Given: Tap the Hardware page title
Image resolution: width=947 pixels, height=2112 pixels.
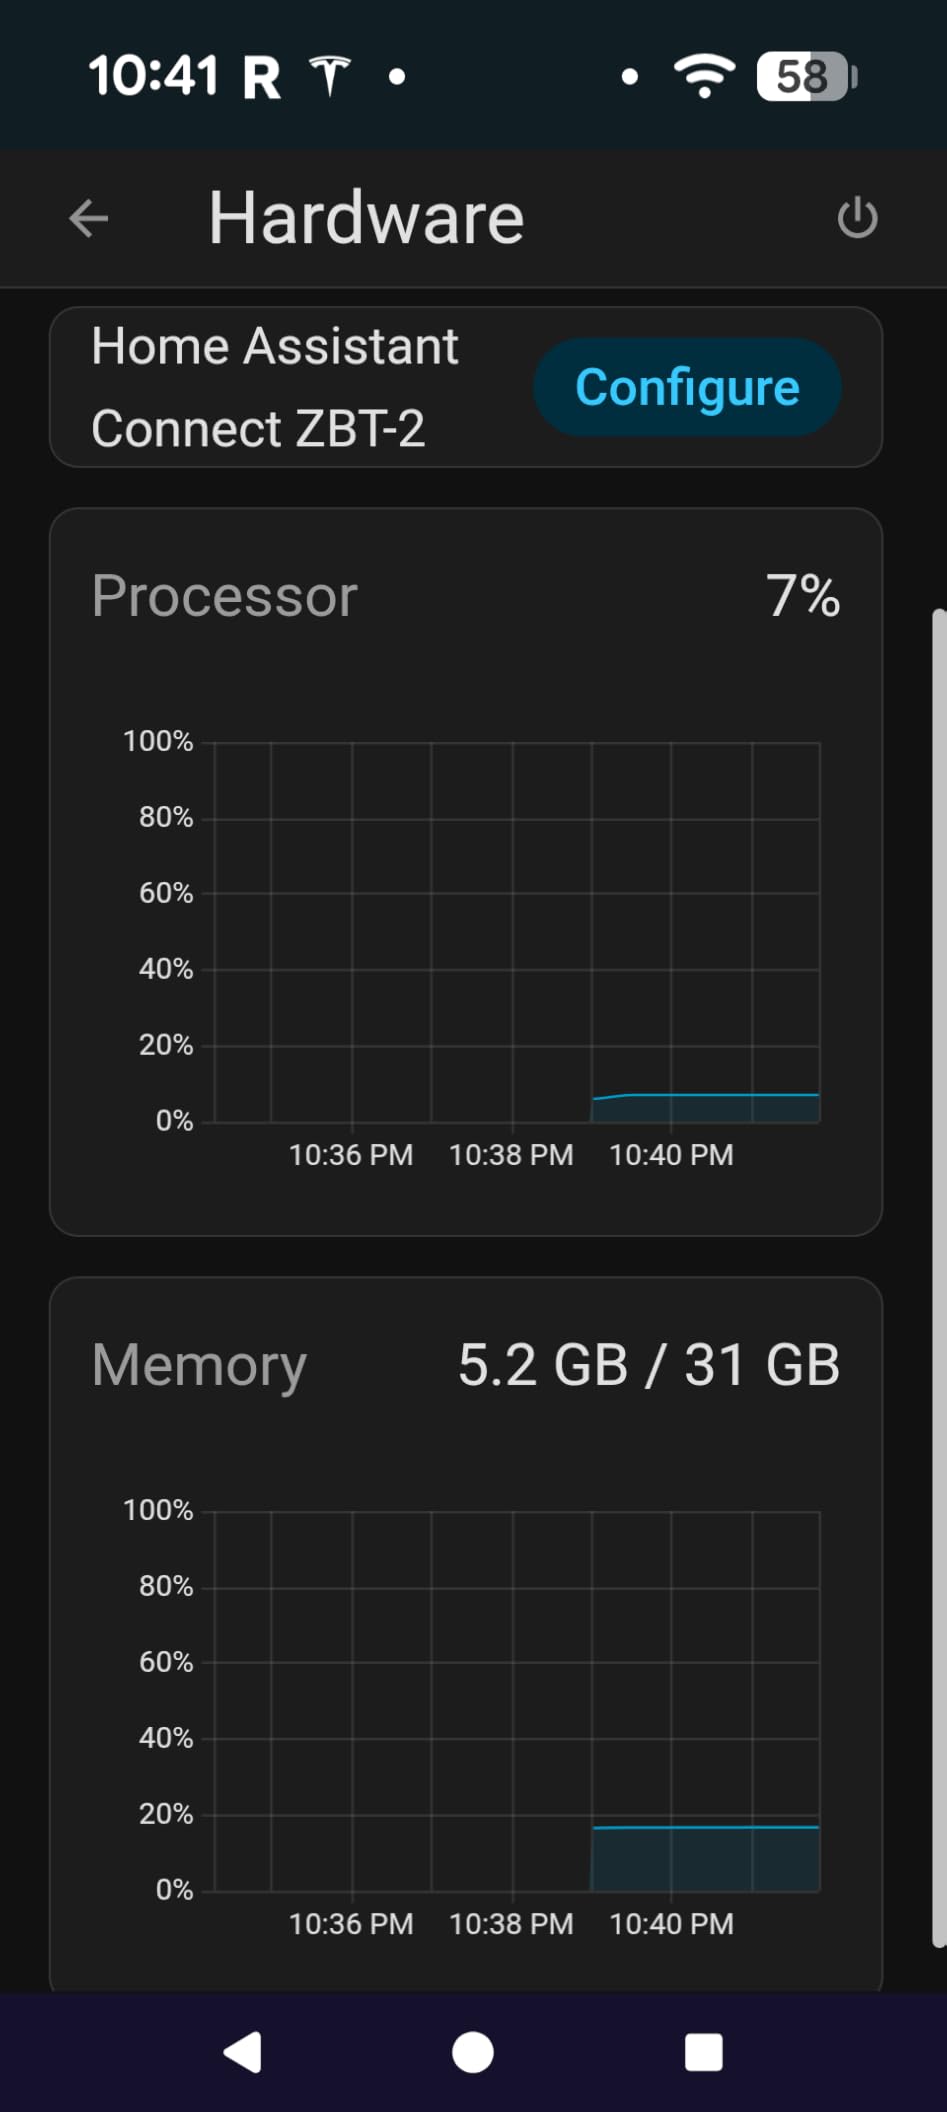Looking at the screenshot, I should click(366, 218).
